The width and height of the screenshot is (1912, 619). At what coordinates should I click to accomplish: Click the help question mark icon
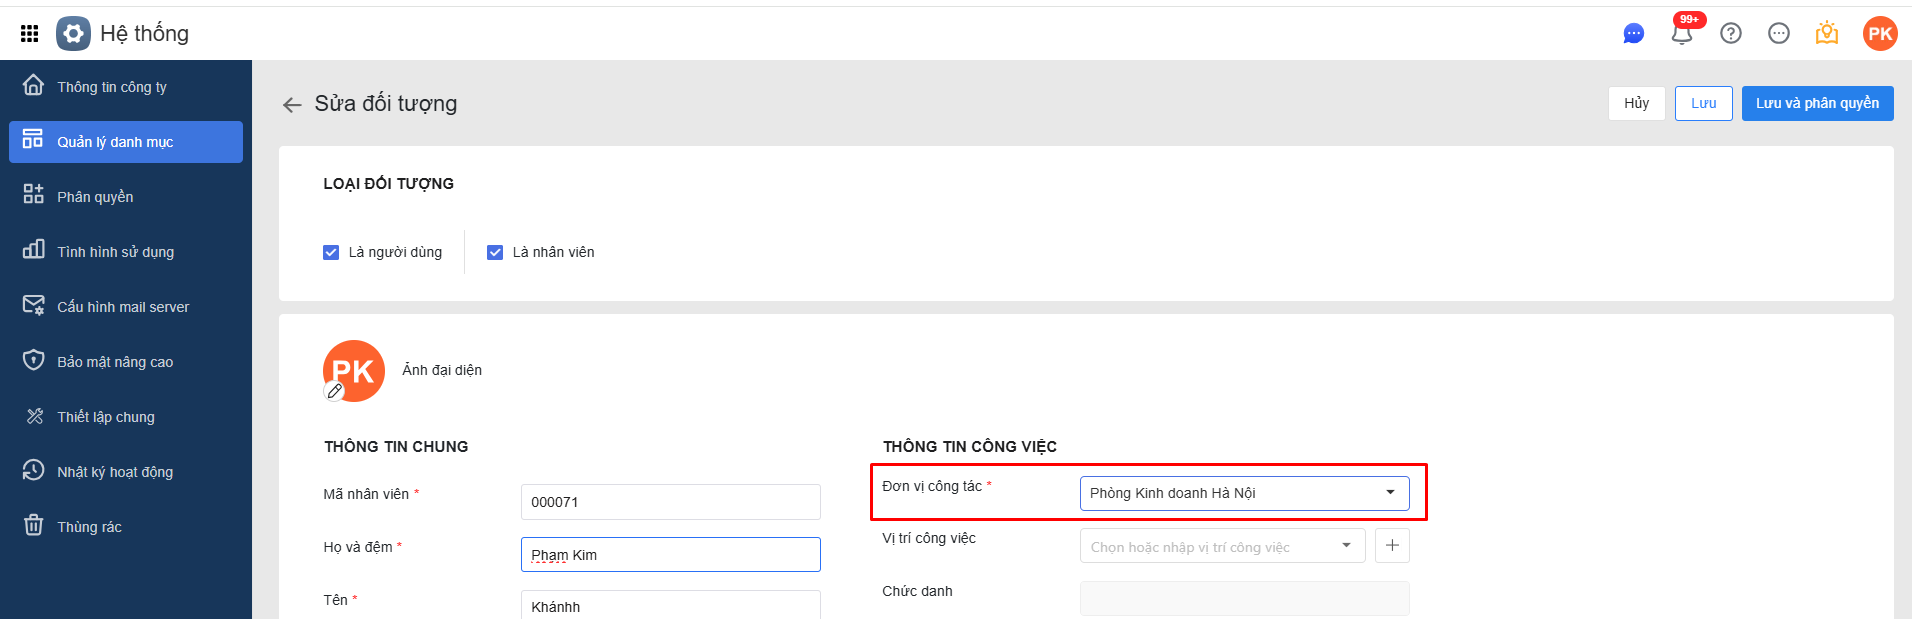coord(1730,34)
